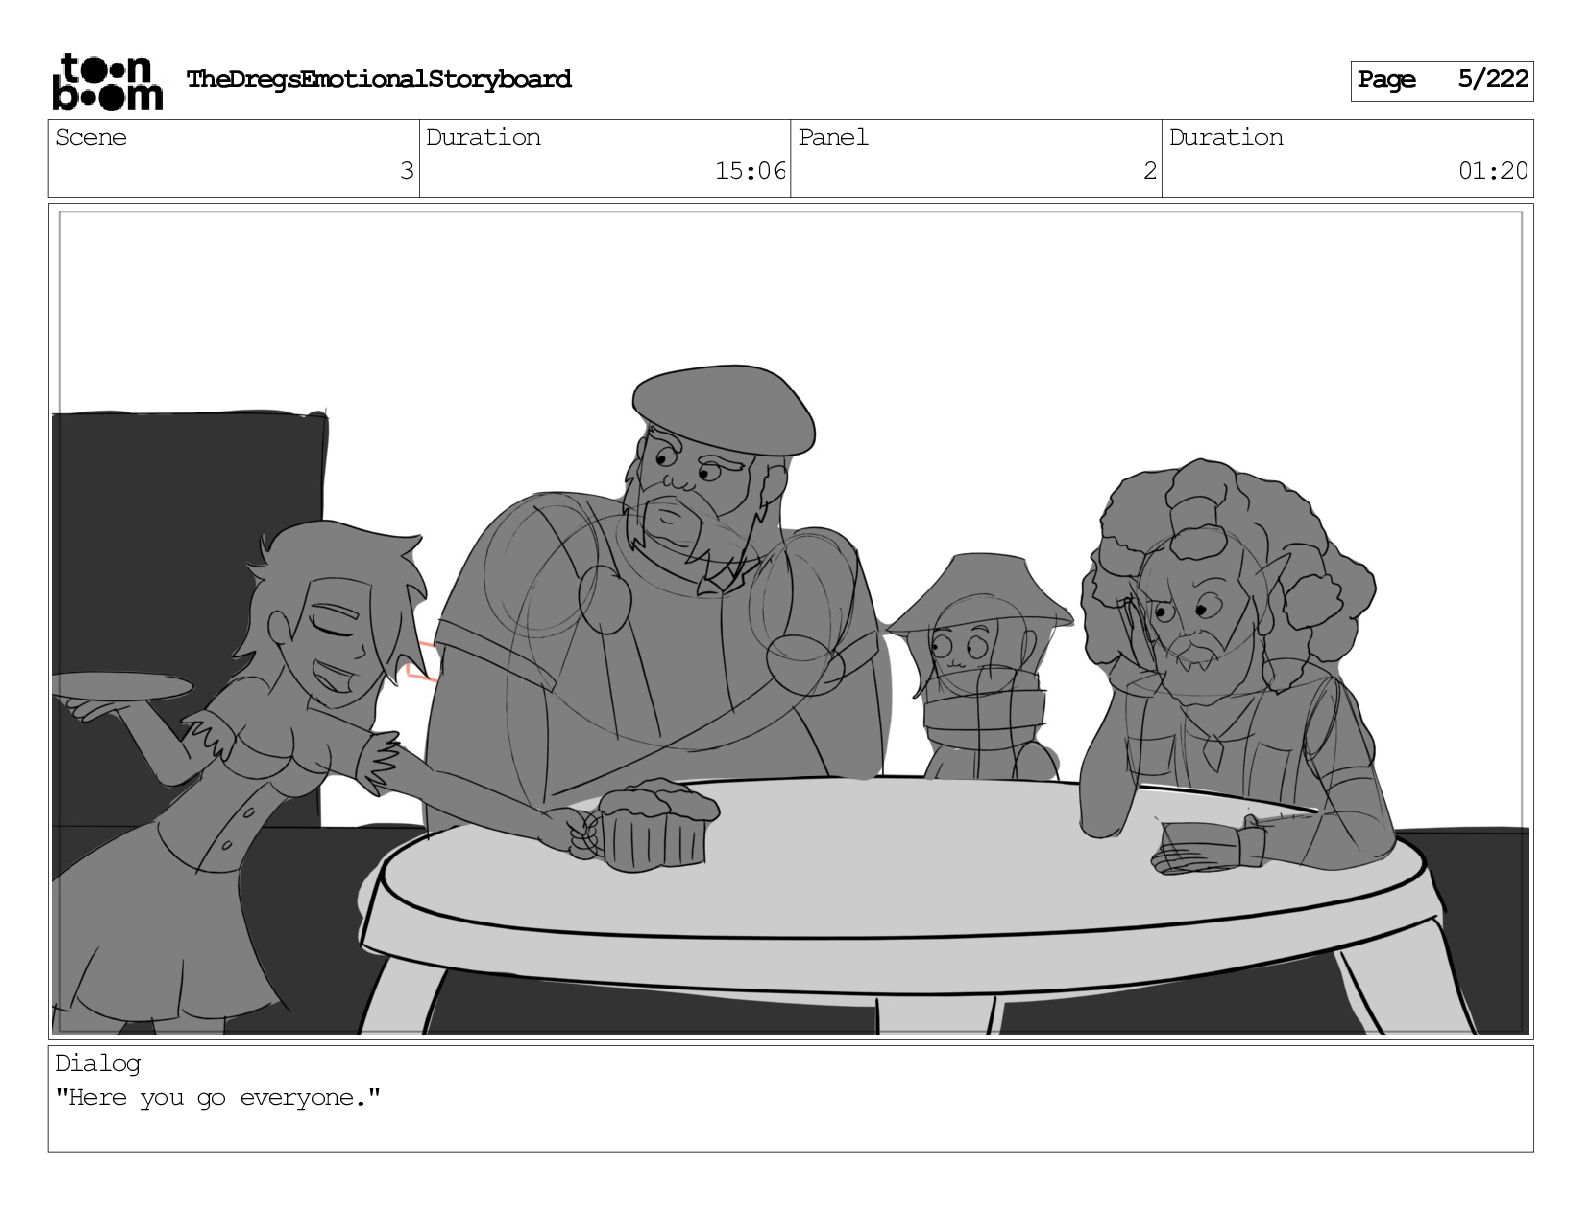Viewport: 1584px width, 1224px height.
Task: Click the panel Duration value 01:20
Action: [1492, 171]
